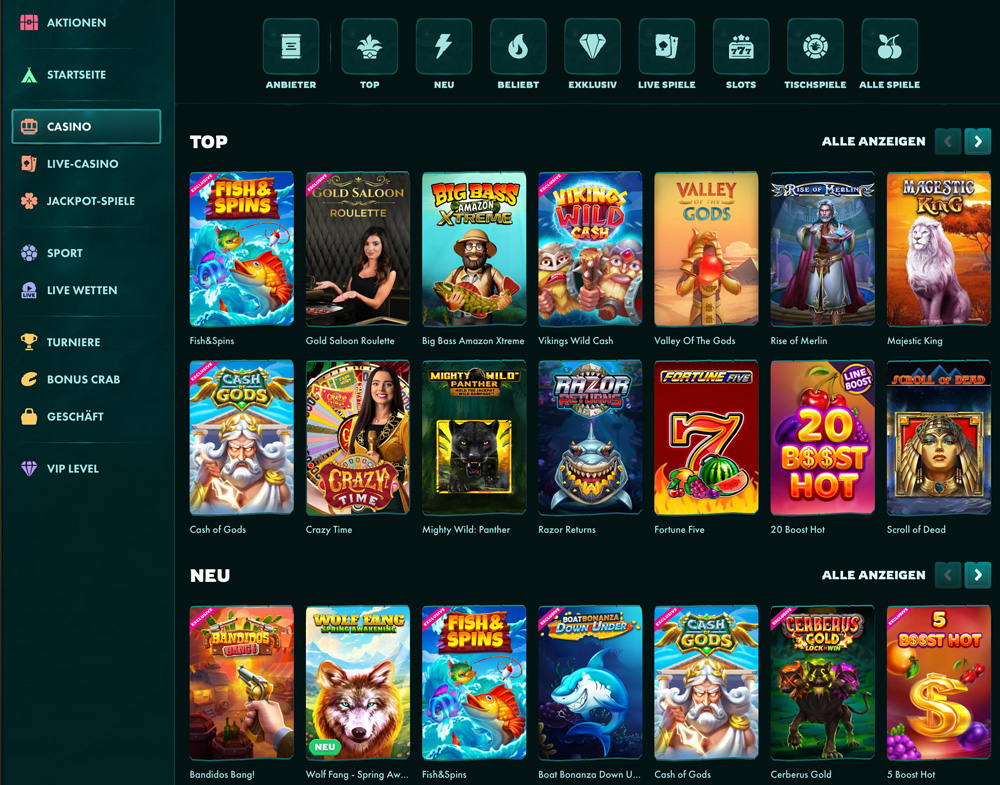
Task: Open Bonus Crab label in sidebar
Action: (x=84, y=379)
